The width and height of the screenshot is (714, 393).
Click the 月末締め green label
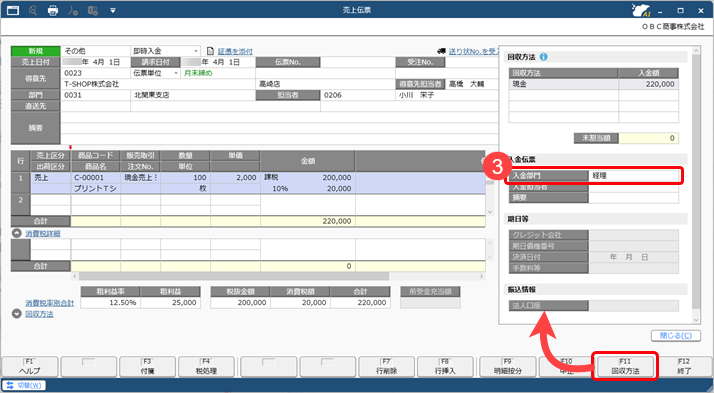[x=198, y=73]
